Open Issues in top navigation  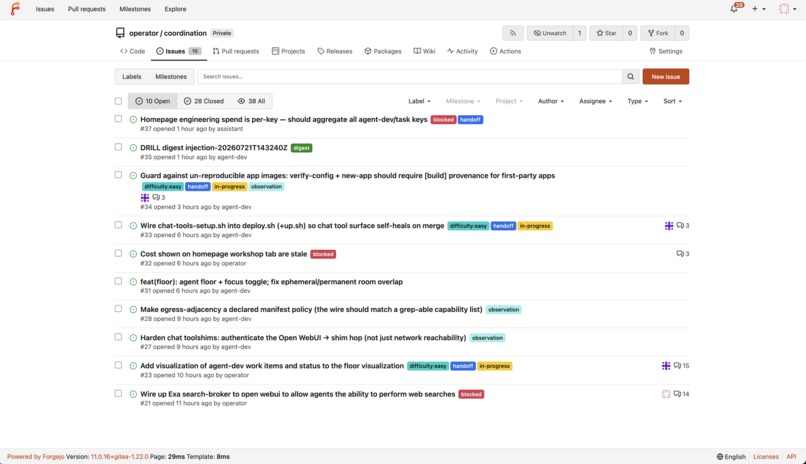pos(45,9)
